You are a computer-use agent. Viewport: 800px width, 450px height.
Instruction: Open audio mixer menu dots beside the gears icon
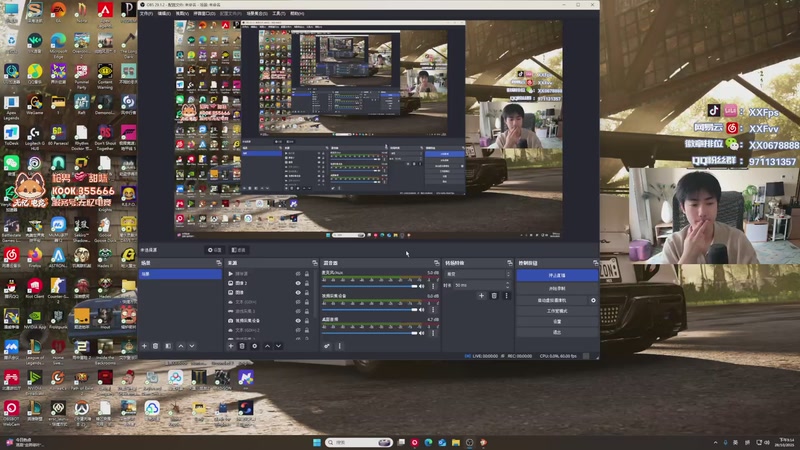point(339,346)
